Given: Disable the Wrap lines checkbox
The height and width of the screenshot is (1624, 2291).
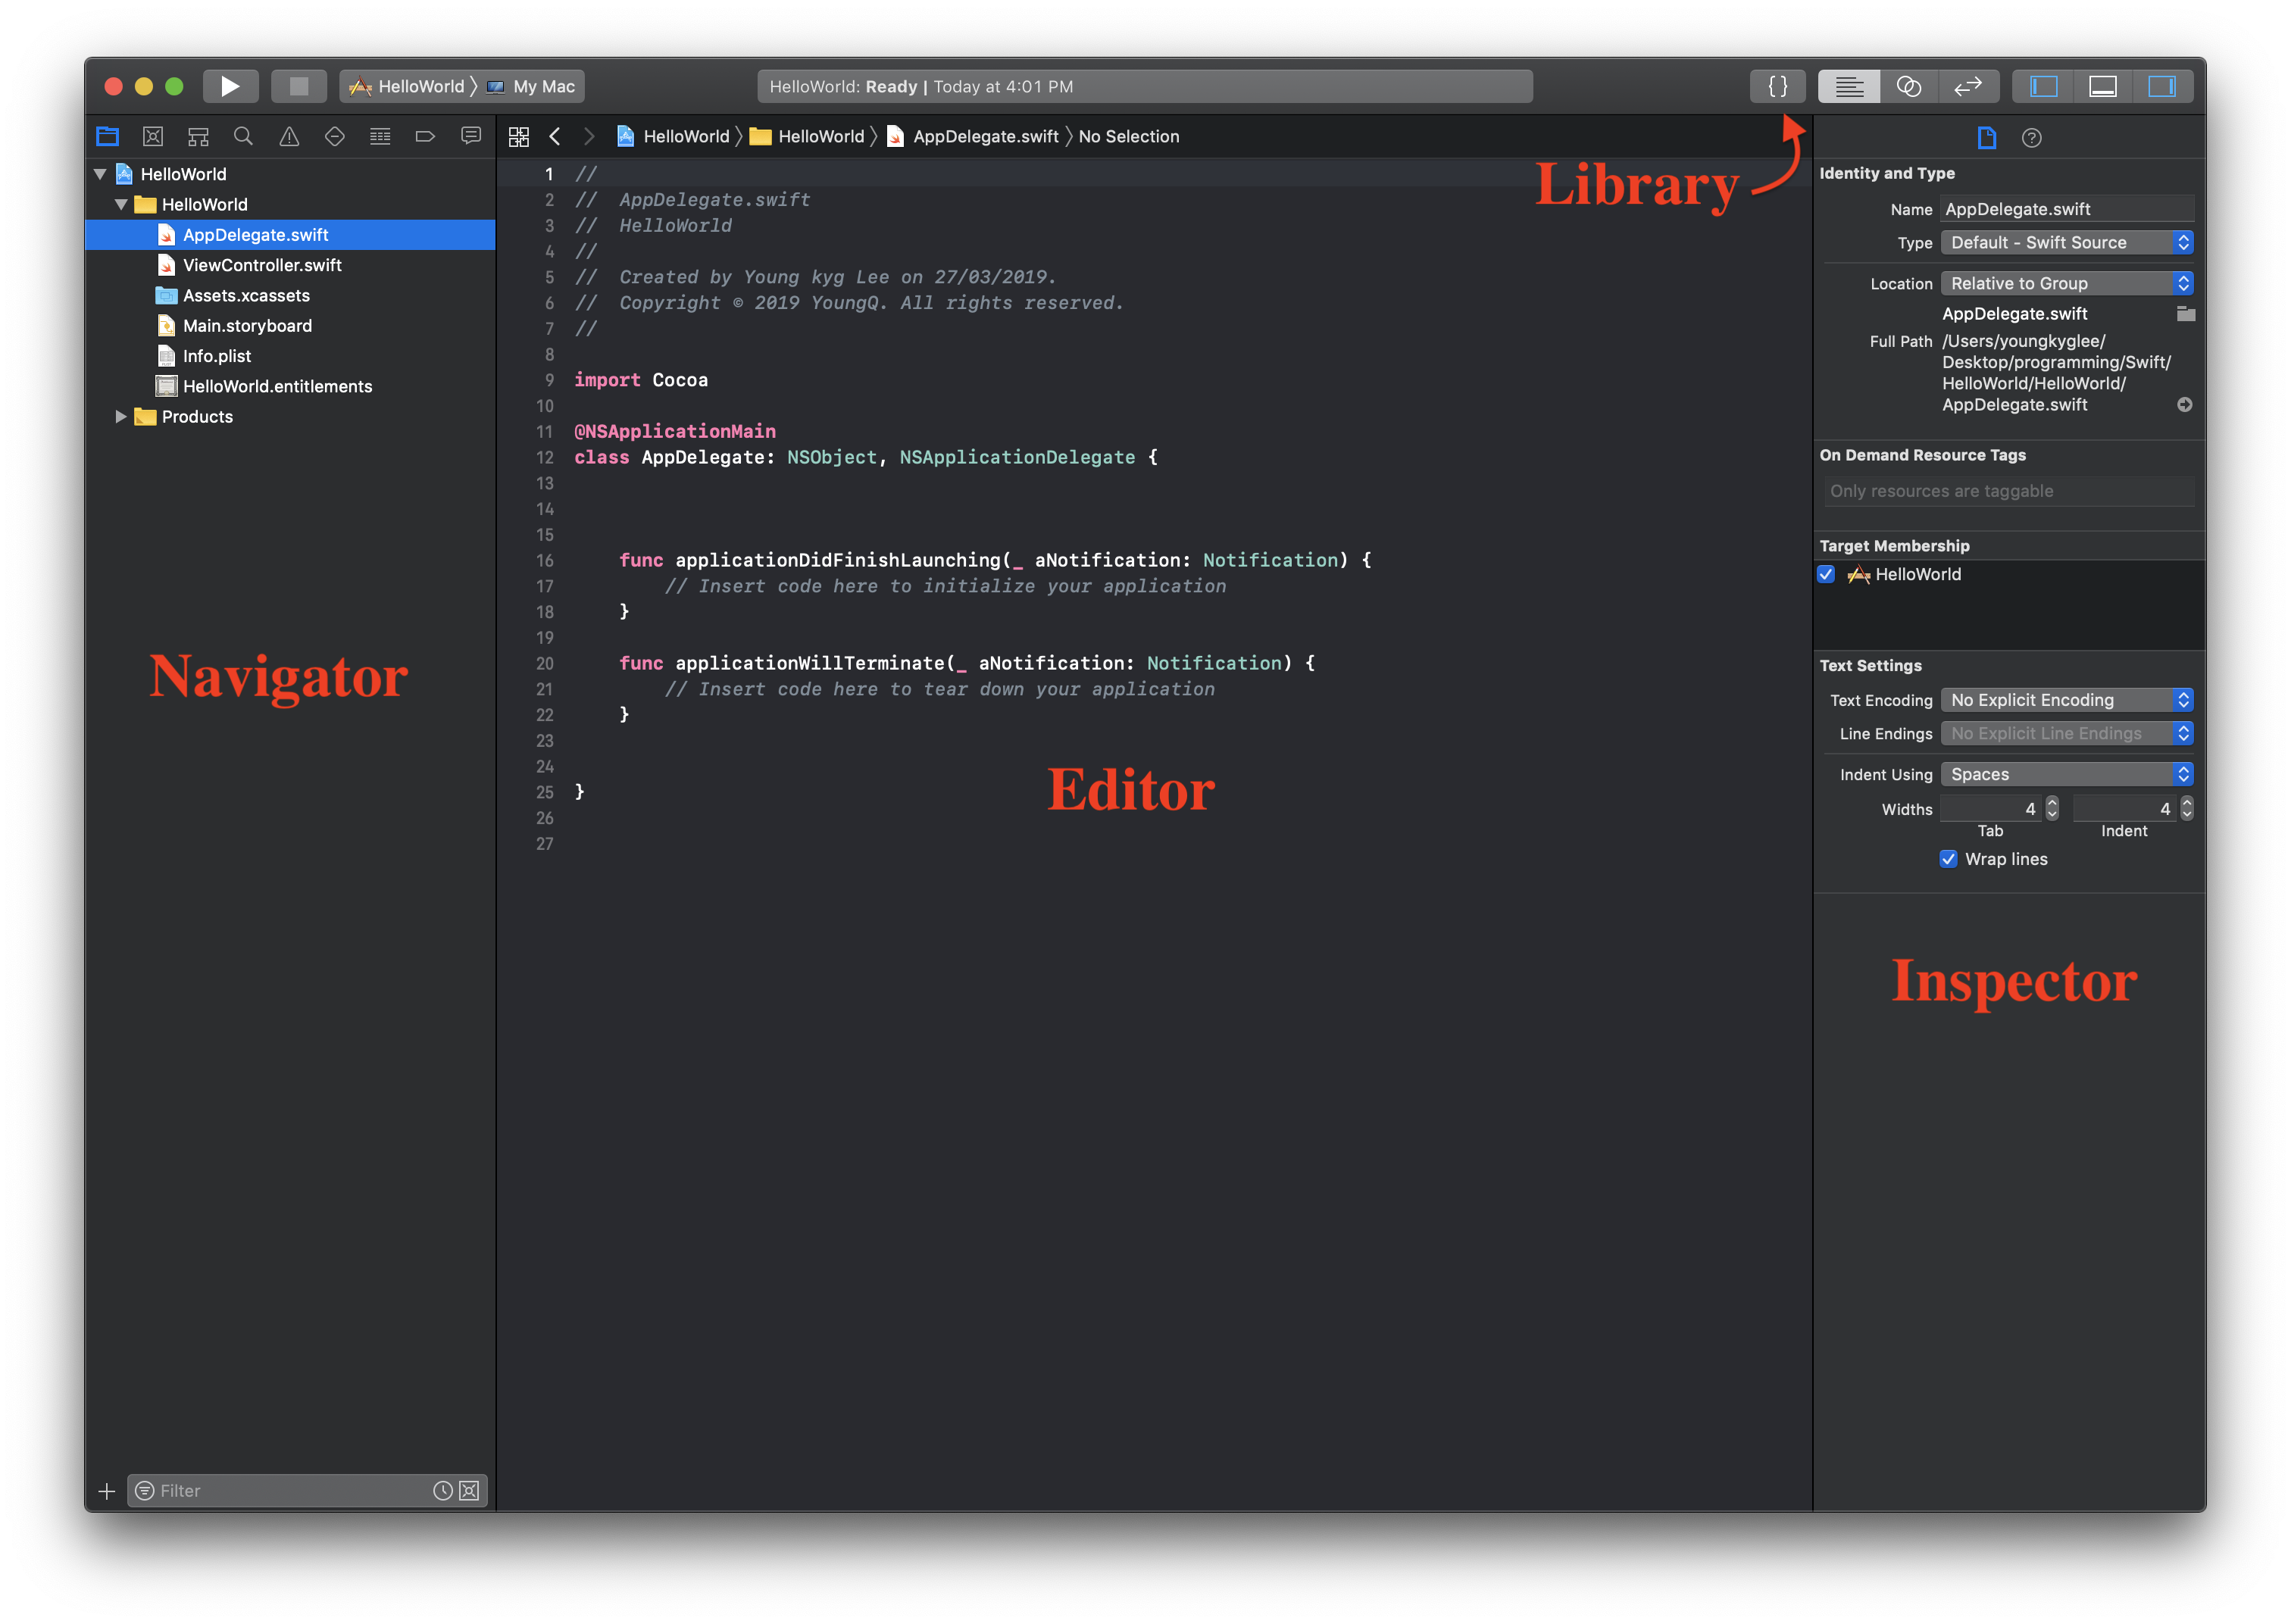Looking at the screenshot, I should point(1948,859).
